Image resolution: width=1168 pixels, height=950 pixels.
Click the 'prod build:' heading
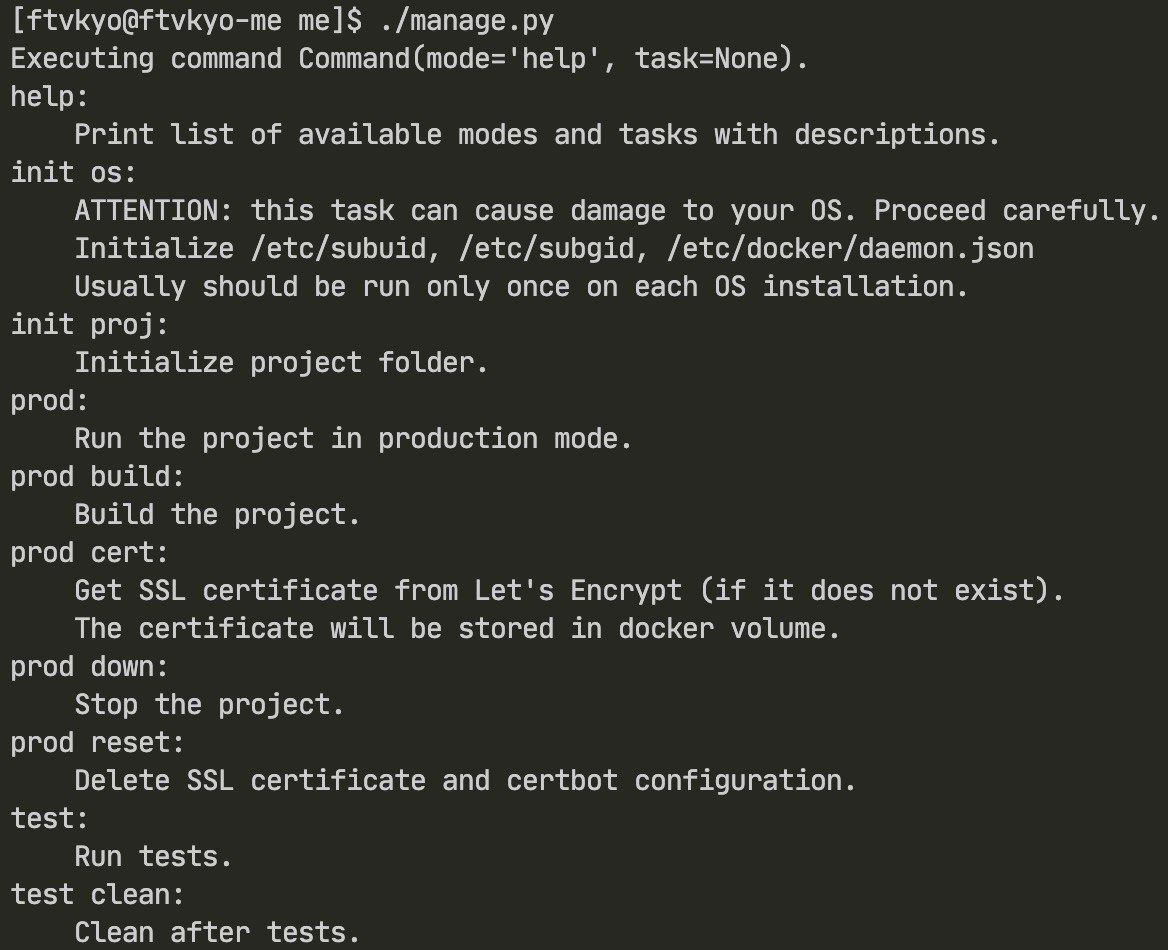(98, 477)
